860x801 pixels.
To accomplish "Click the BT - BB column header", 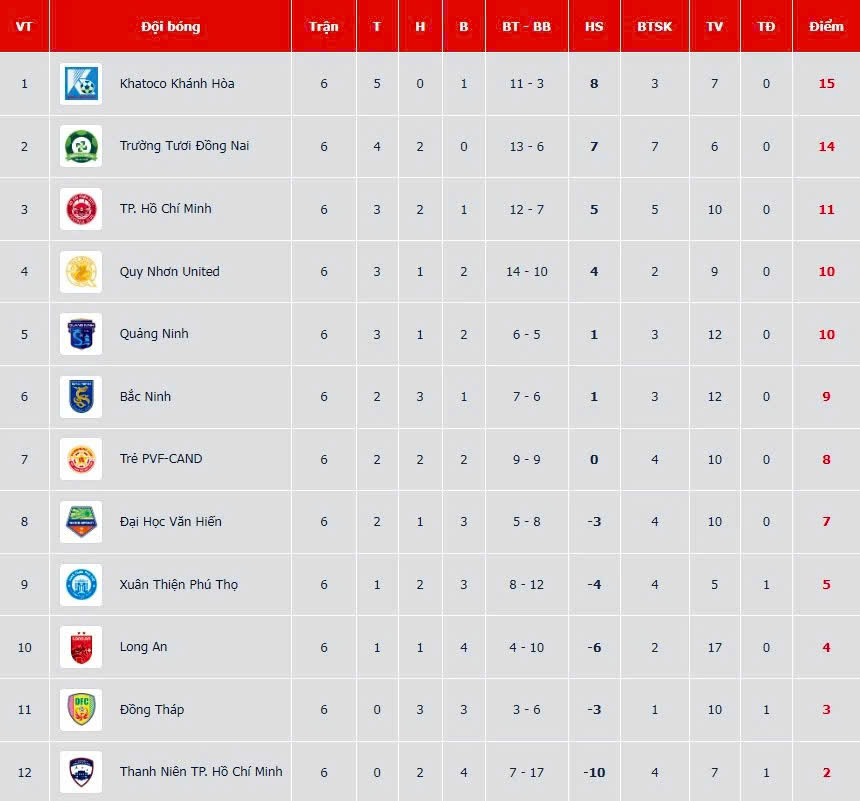I will pos(526,26).
